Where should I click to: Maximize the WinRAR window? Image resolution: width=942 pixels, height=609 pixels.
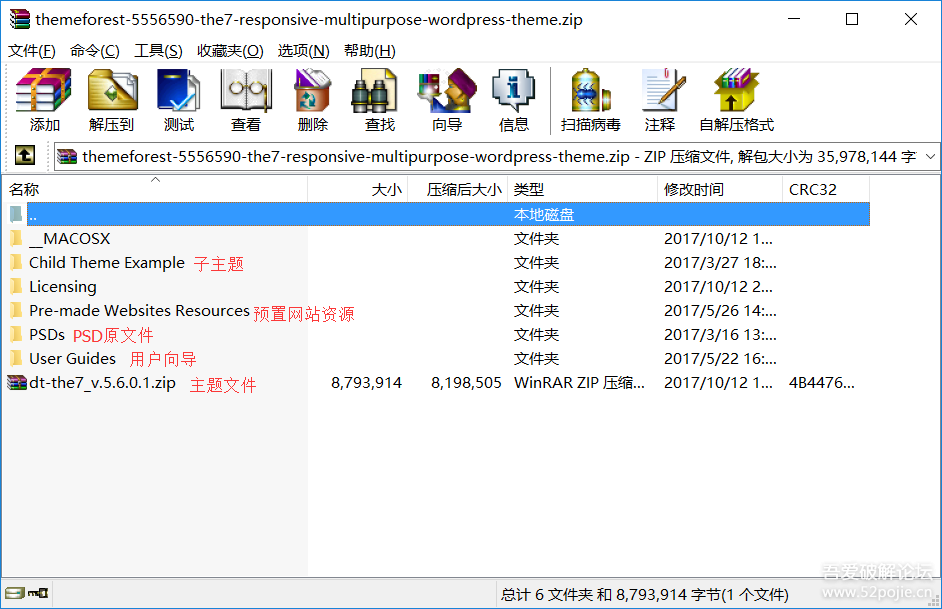point(852,19)
